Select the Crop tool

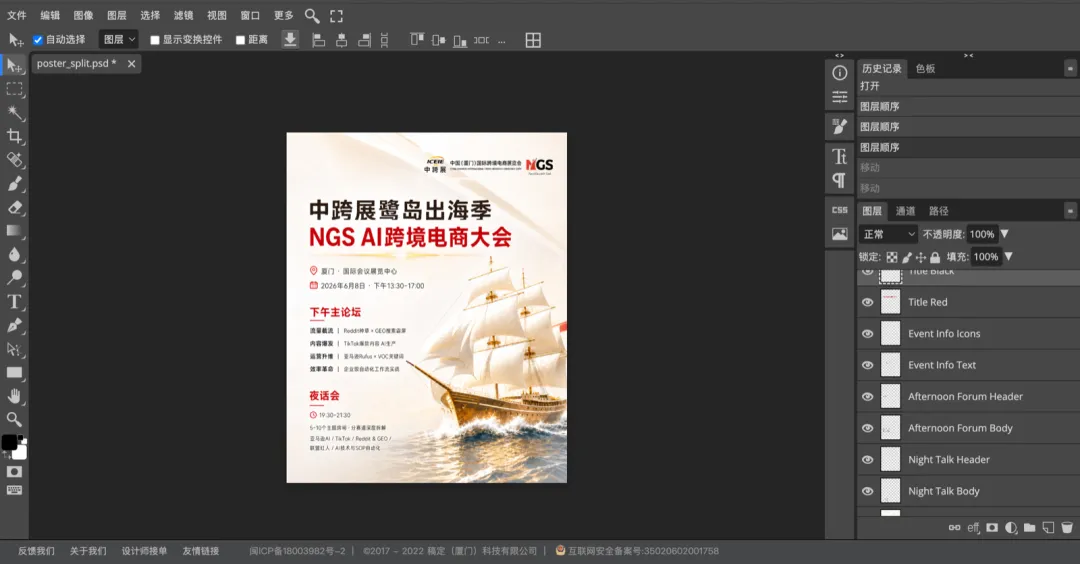14,136
